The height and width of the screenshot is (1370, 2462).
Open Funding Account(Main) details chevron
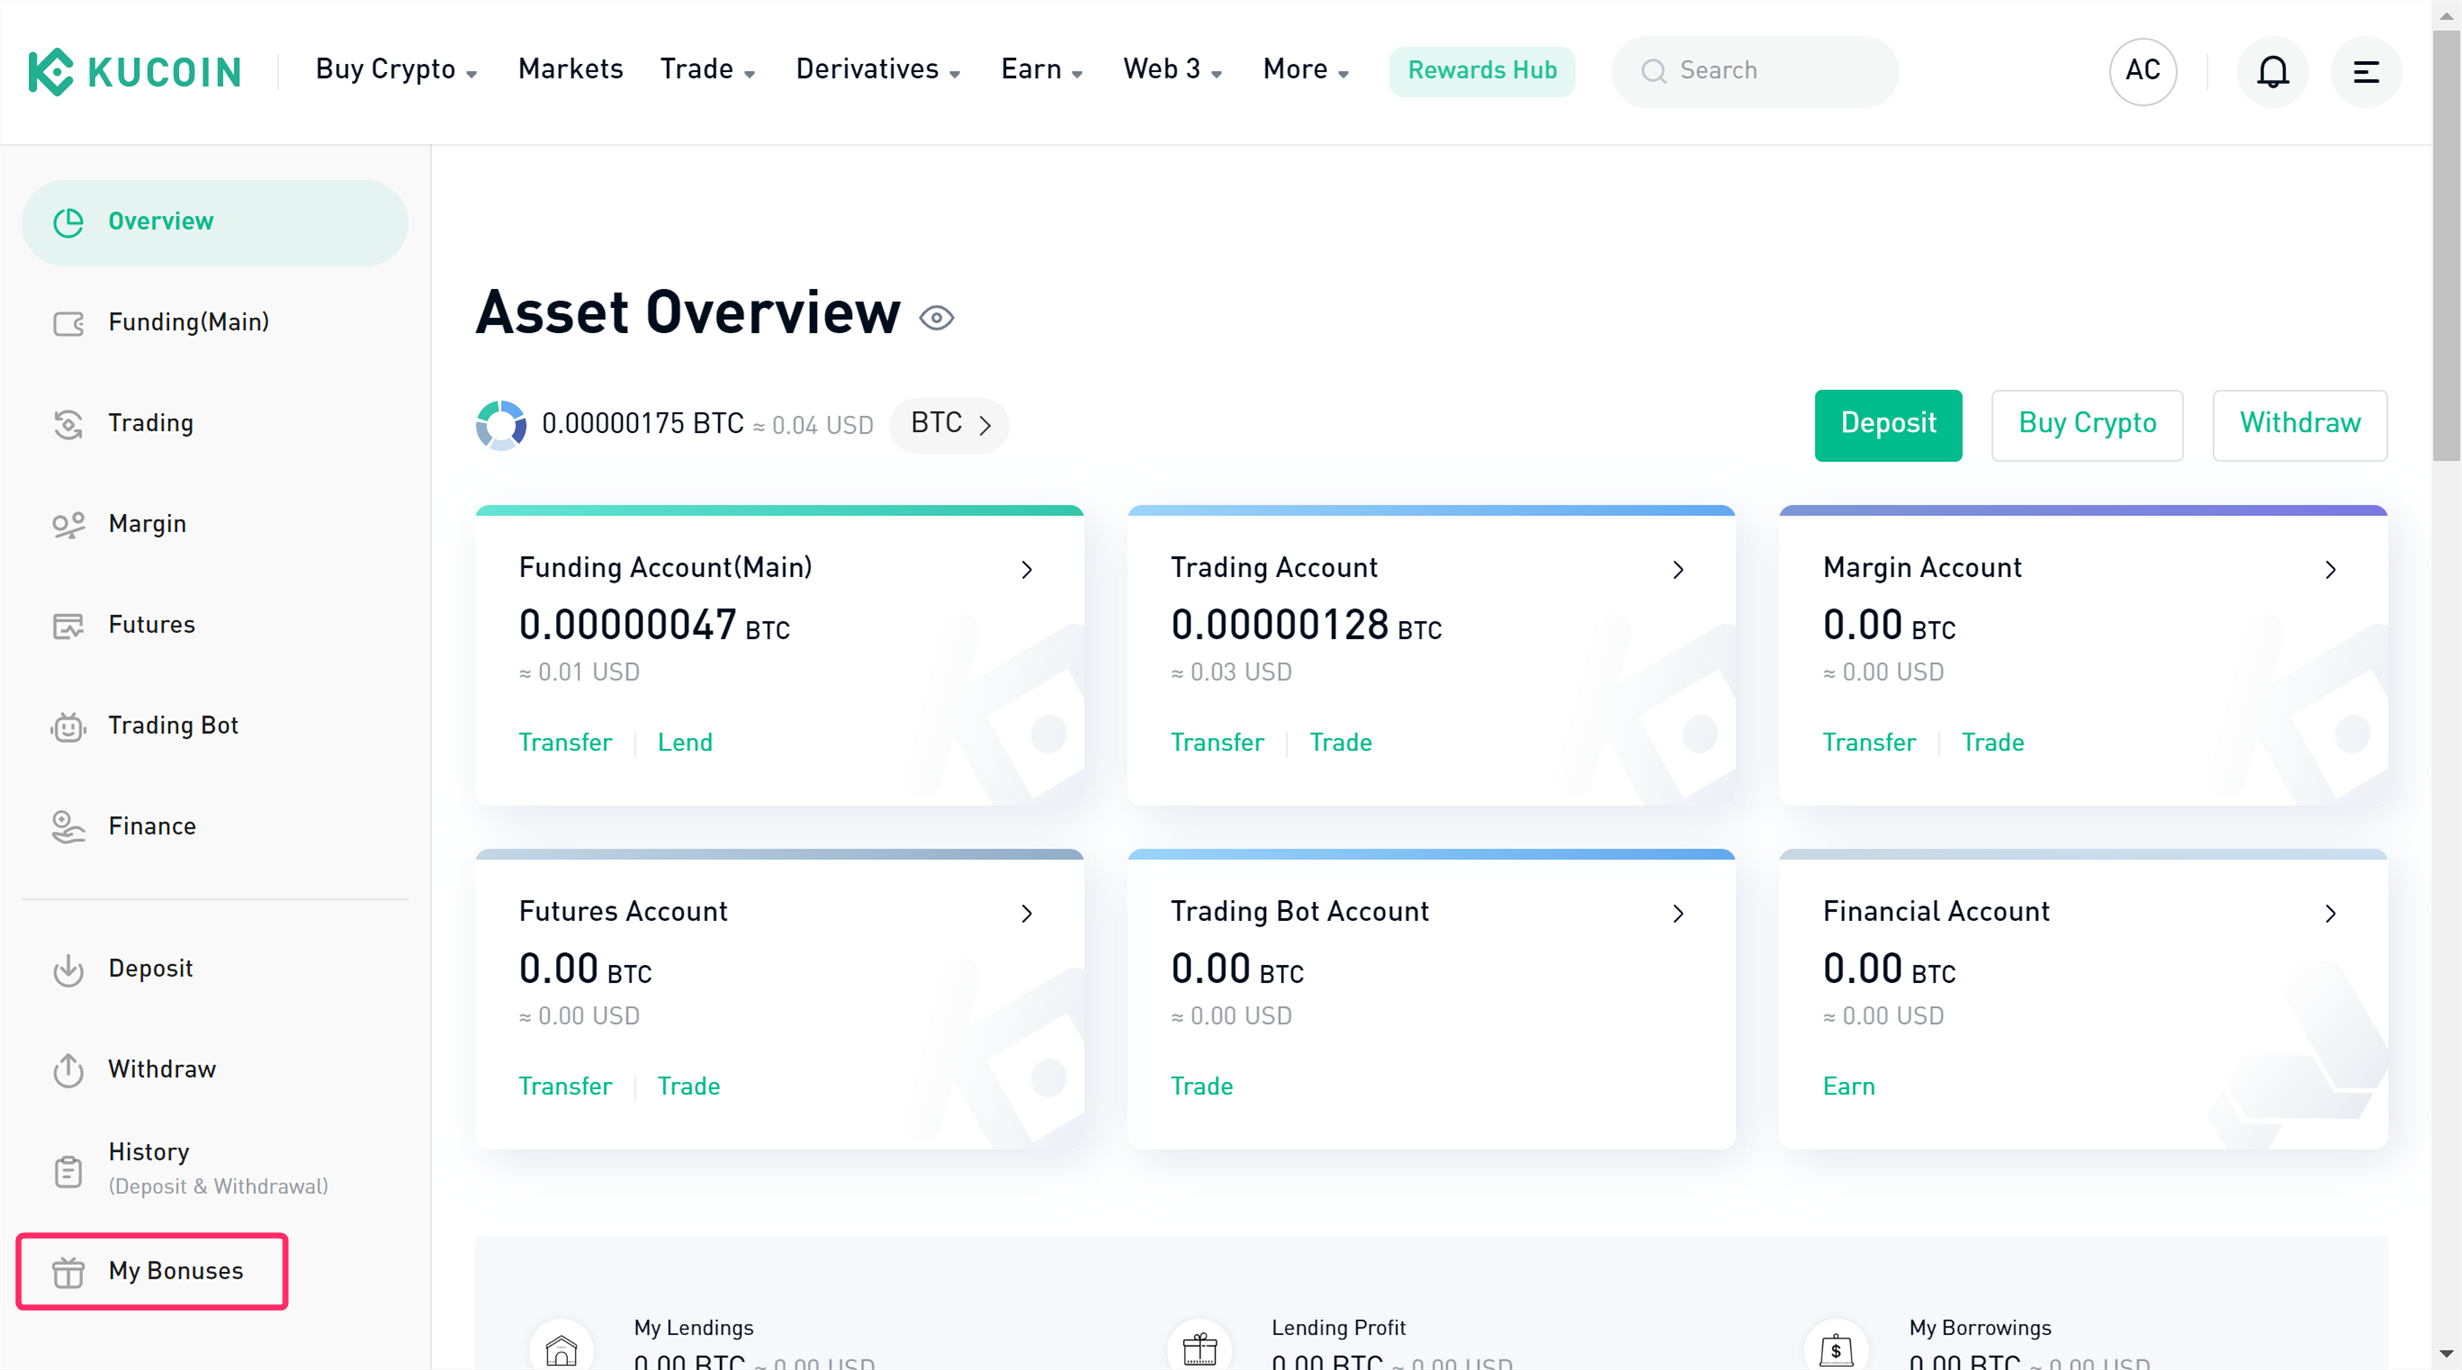1027,570
